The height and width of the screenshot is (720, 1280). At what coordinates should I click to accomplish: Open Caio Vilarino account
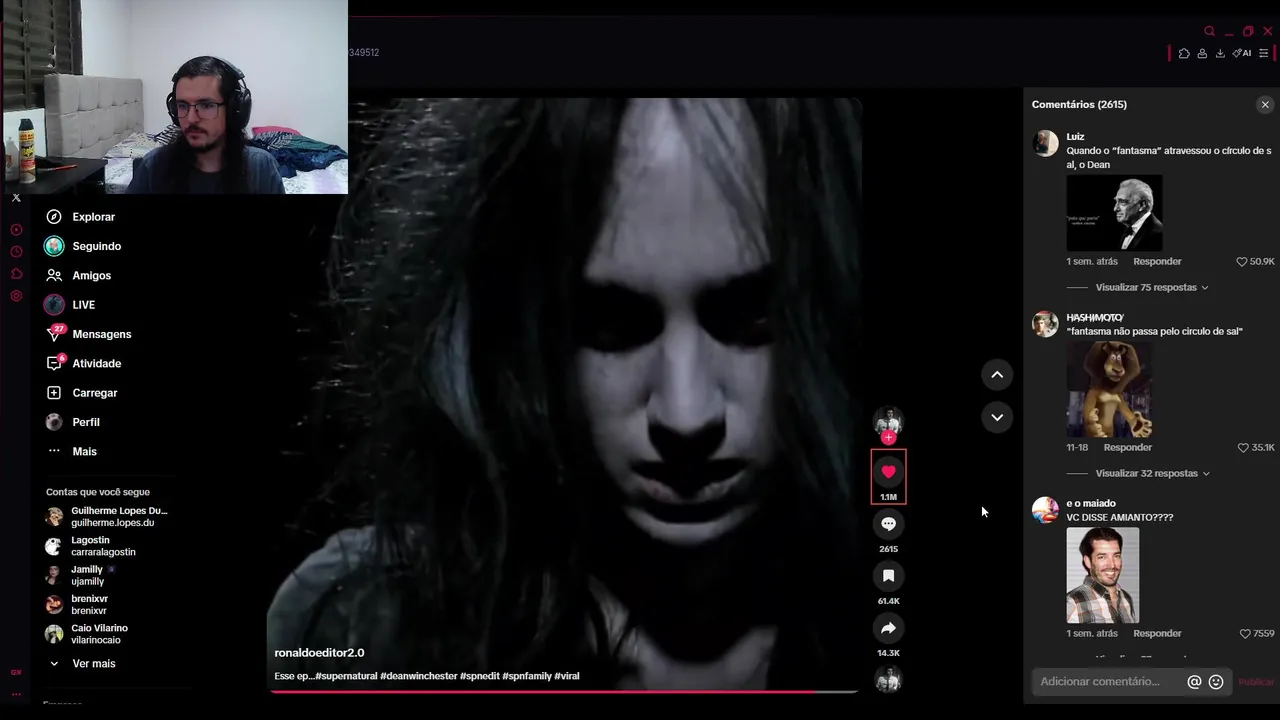(86, 634)
